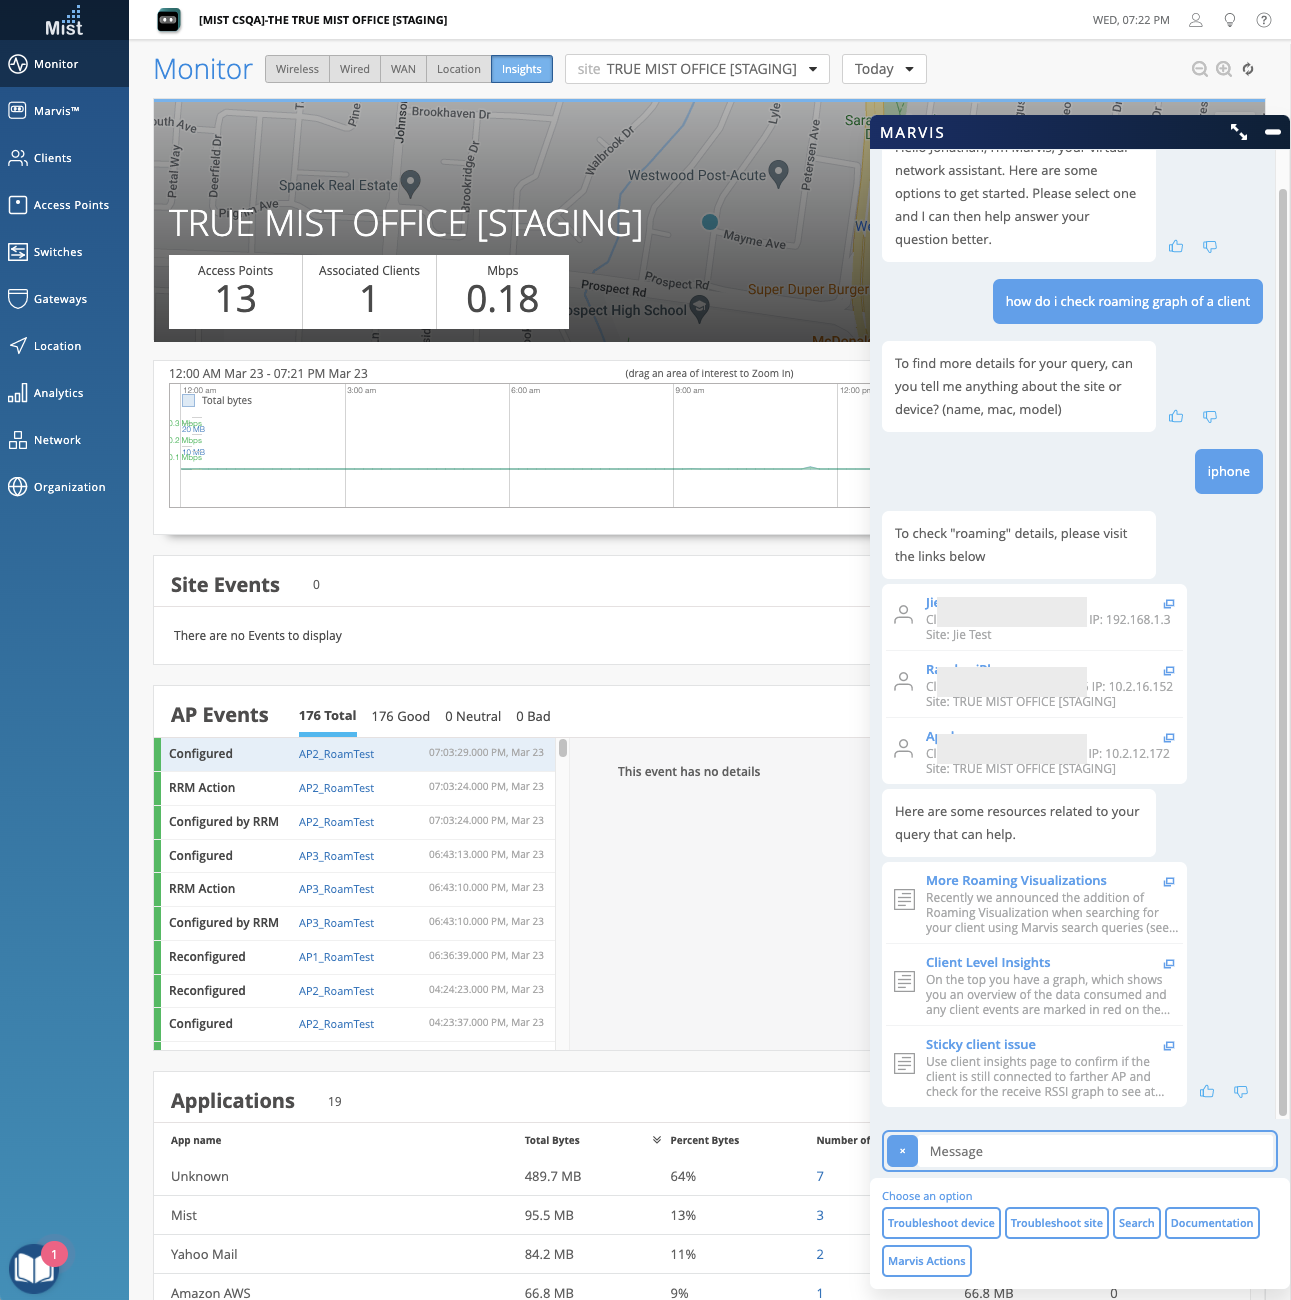This screenshot has height=1300, width=1291.
Task: Toggle the Total bytes checkbox
Action: [x=188, y=401]
